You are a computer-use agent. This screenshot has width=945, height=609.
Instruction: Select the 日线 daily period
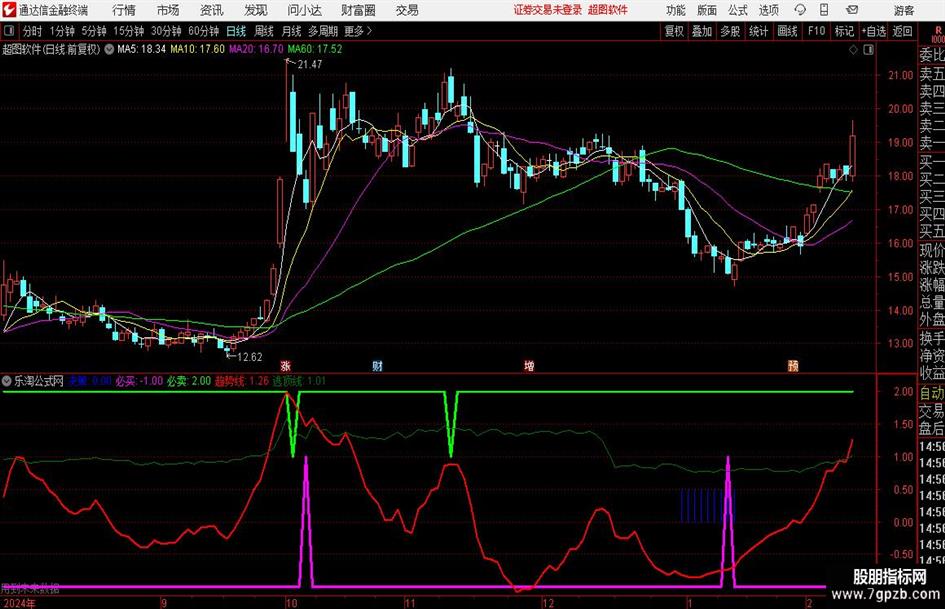point(236,31)
